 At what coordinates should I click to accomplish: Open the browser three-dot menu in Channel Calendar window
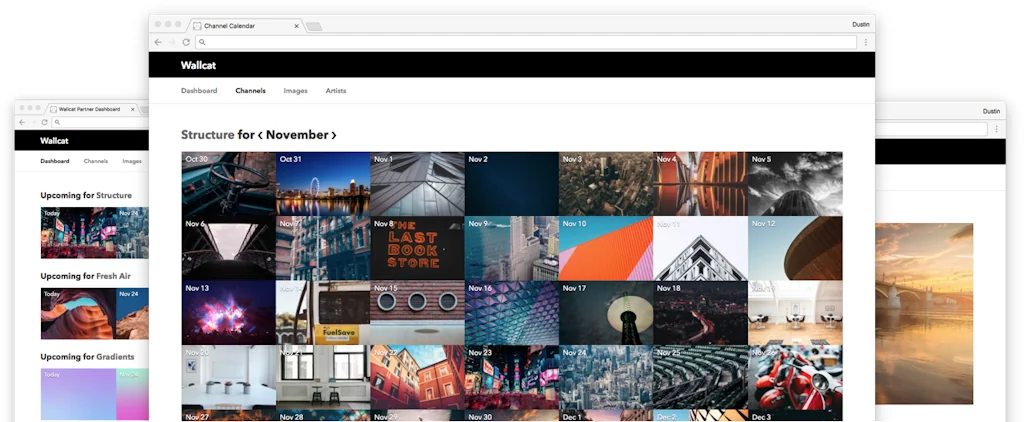[865, 42]
